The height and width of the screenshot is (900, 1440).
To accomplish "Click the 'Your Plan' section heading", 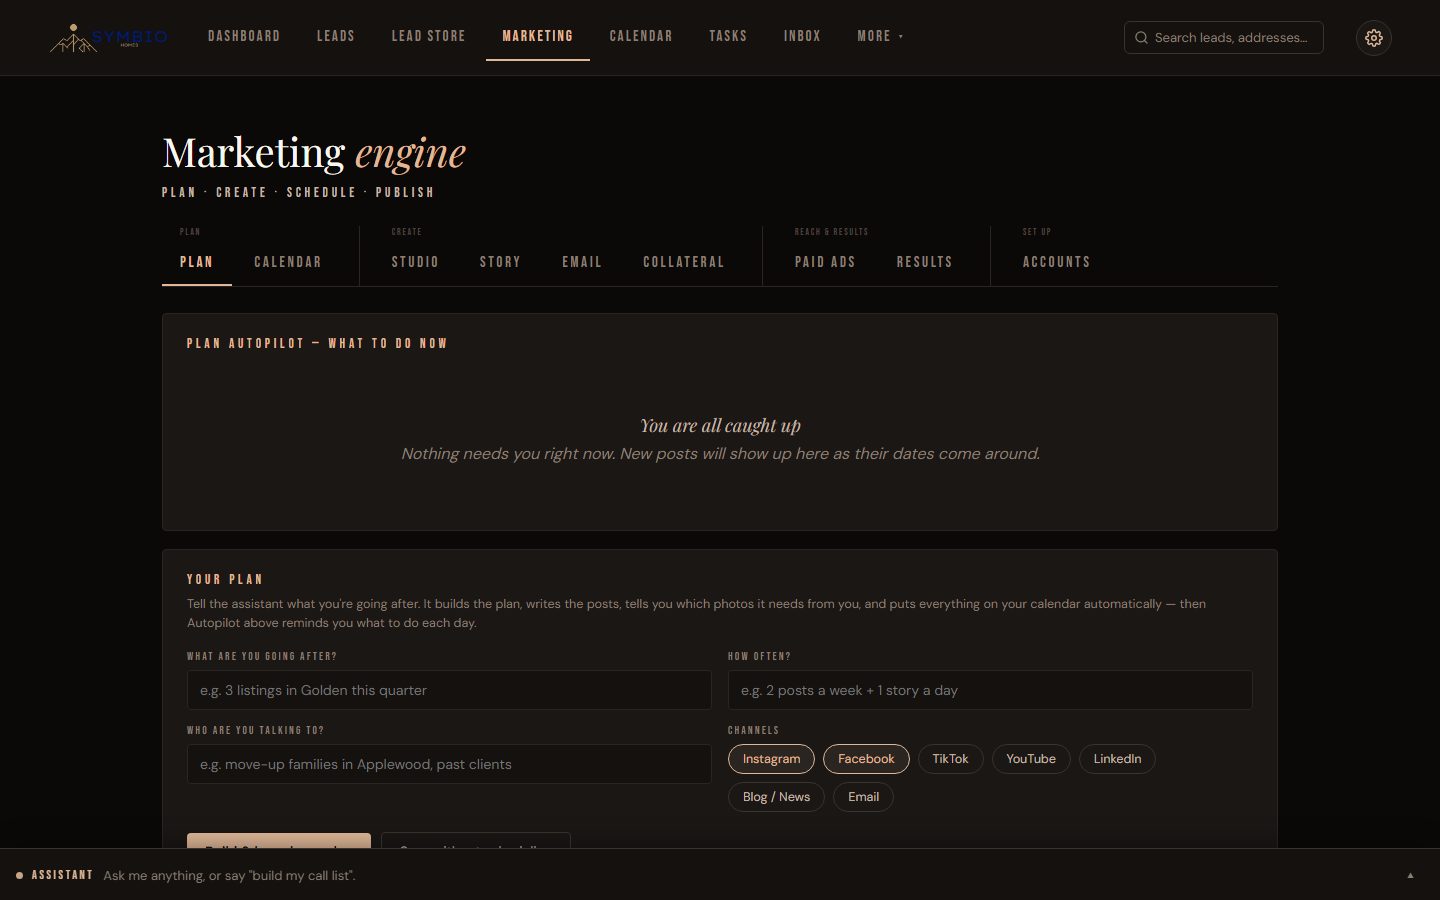I will (225, 579).
